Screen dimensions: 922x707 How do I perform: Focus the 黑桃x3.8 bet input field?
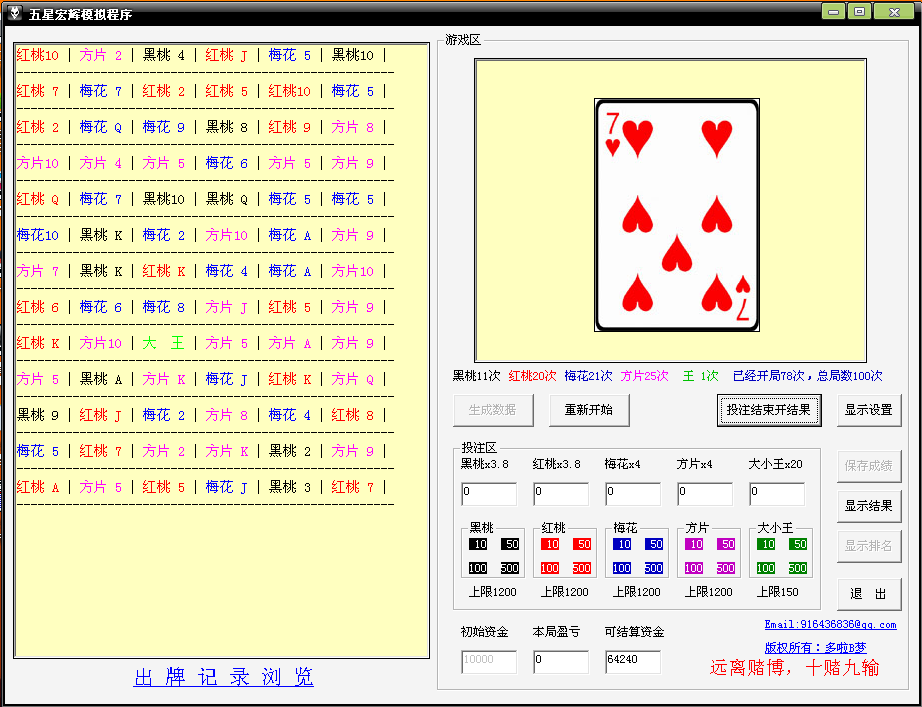point(489,494)
